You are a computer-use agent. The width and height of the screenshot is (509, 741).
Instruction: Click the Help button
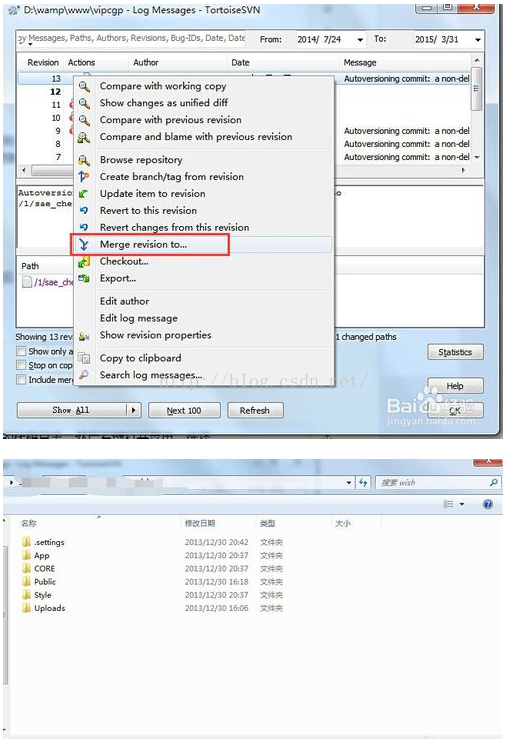(455, 386)
